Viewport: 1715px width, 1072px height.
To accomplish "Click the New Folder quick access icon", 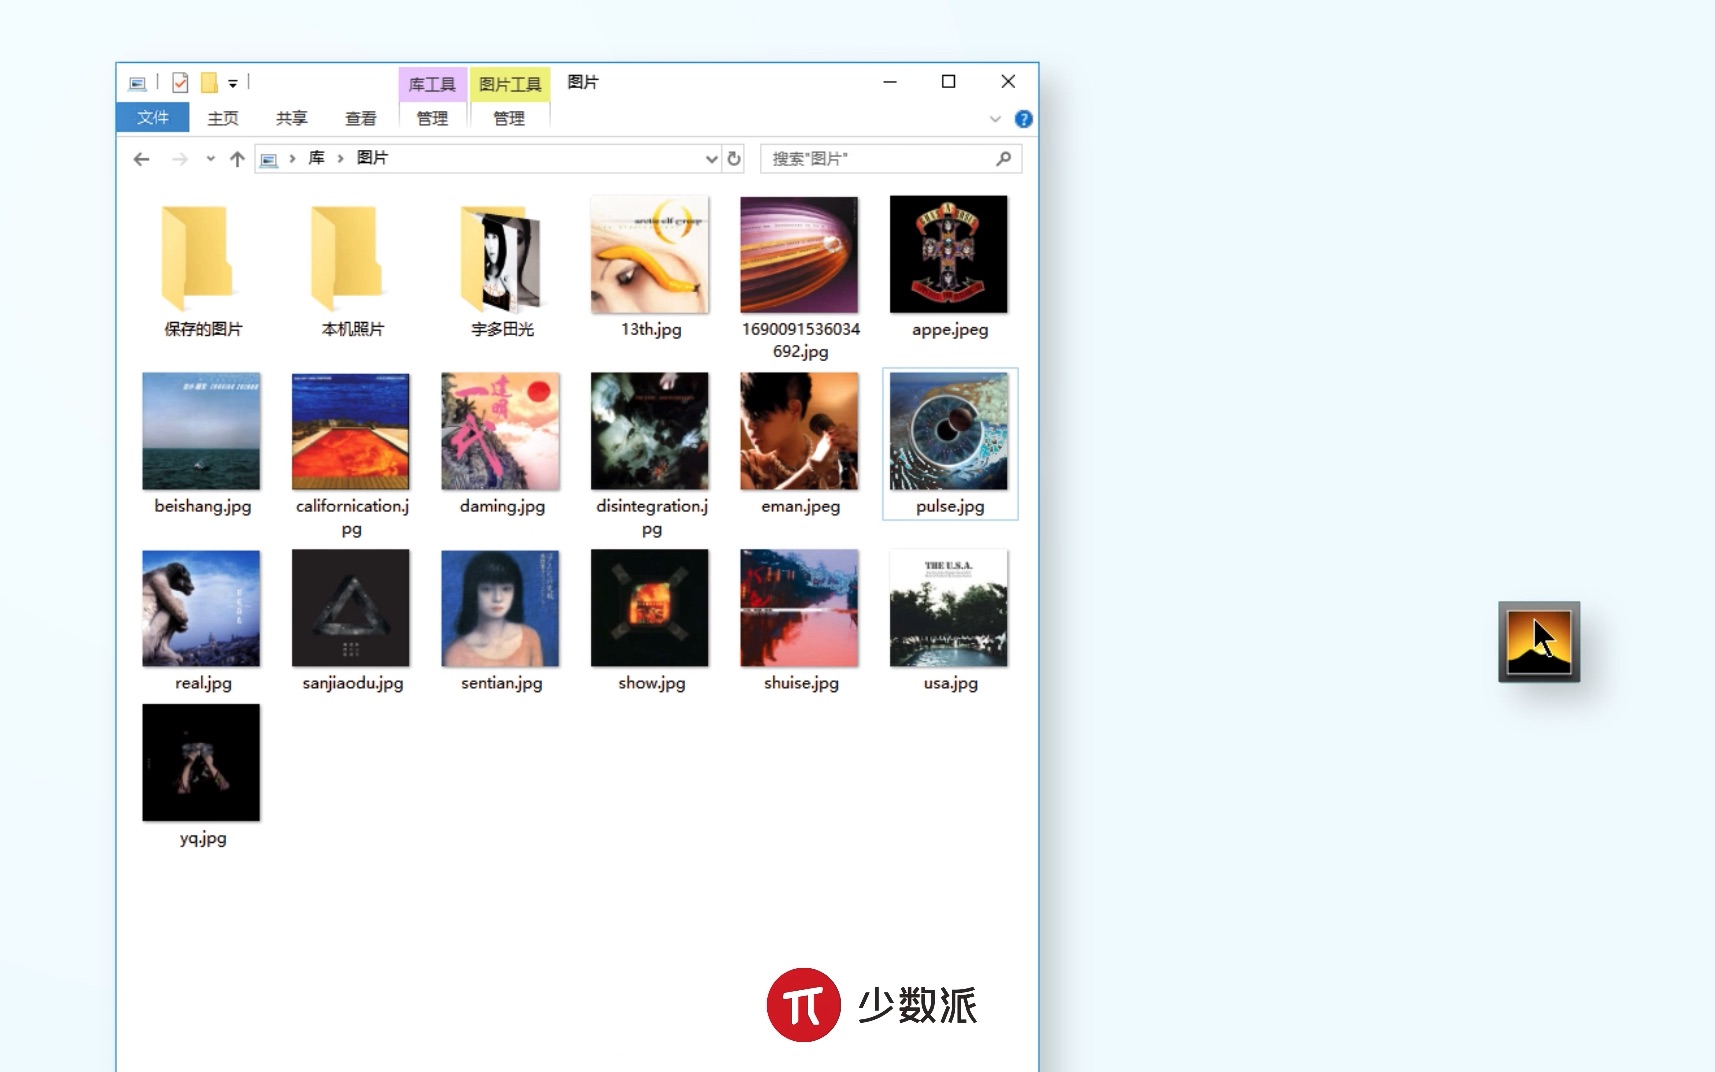I will [209, 83].
